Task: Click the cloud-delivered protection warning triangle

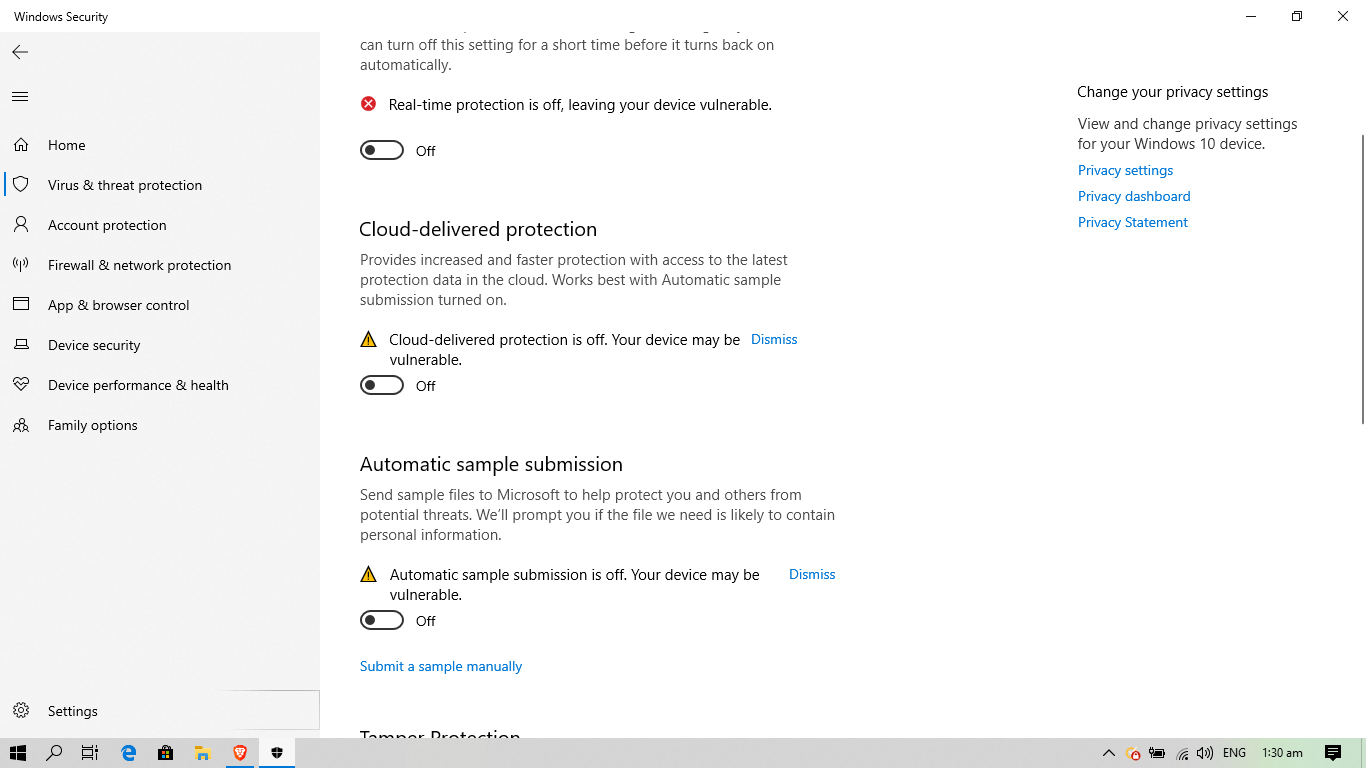Action: point(369,339)
